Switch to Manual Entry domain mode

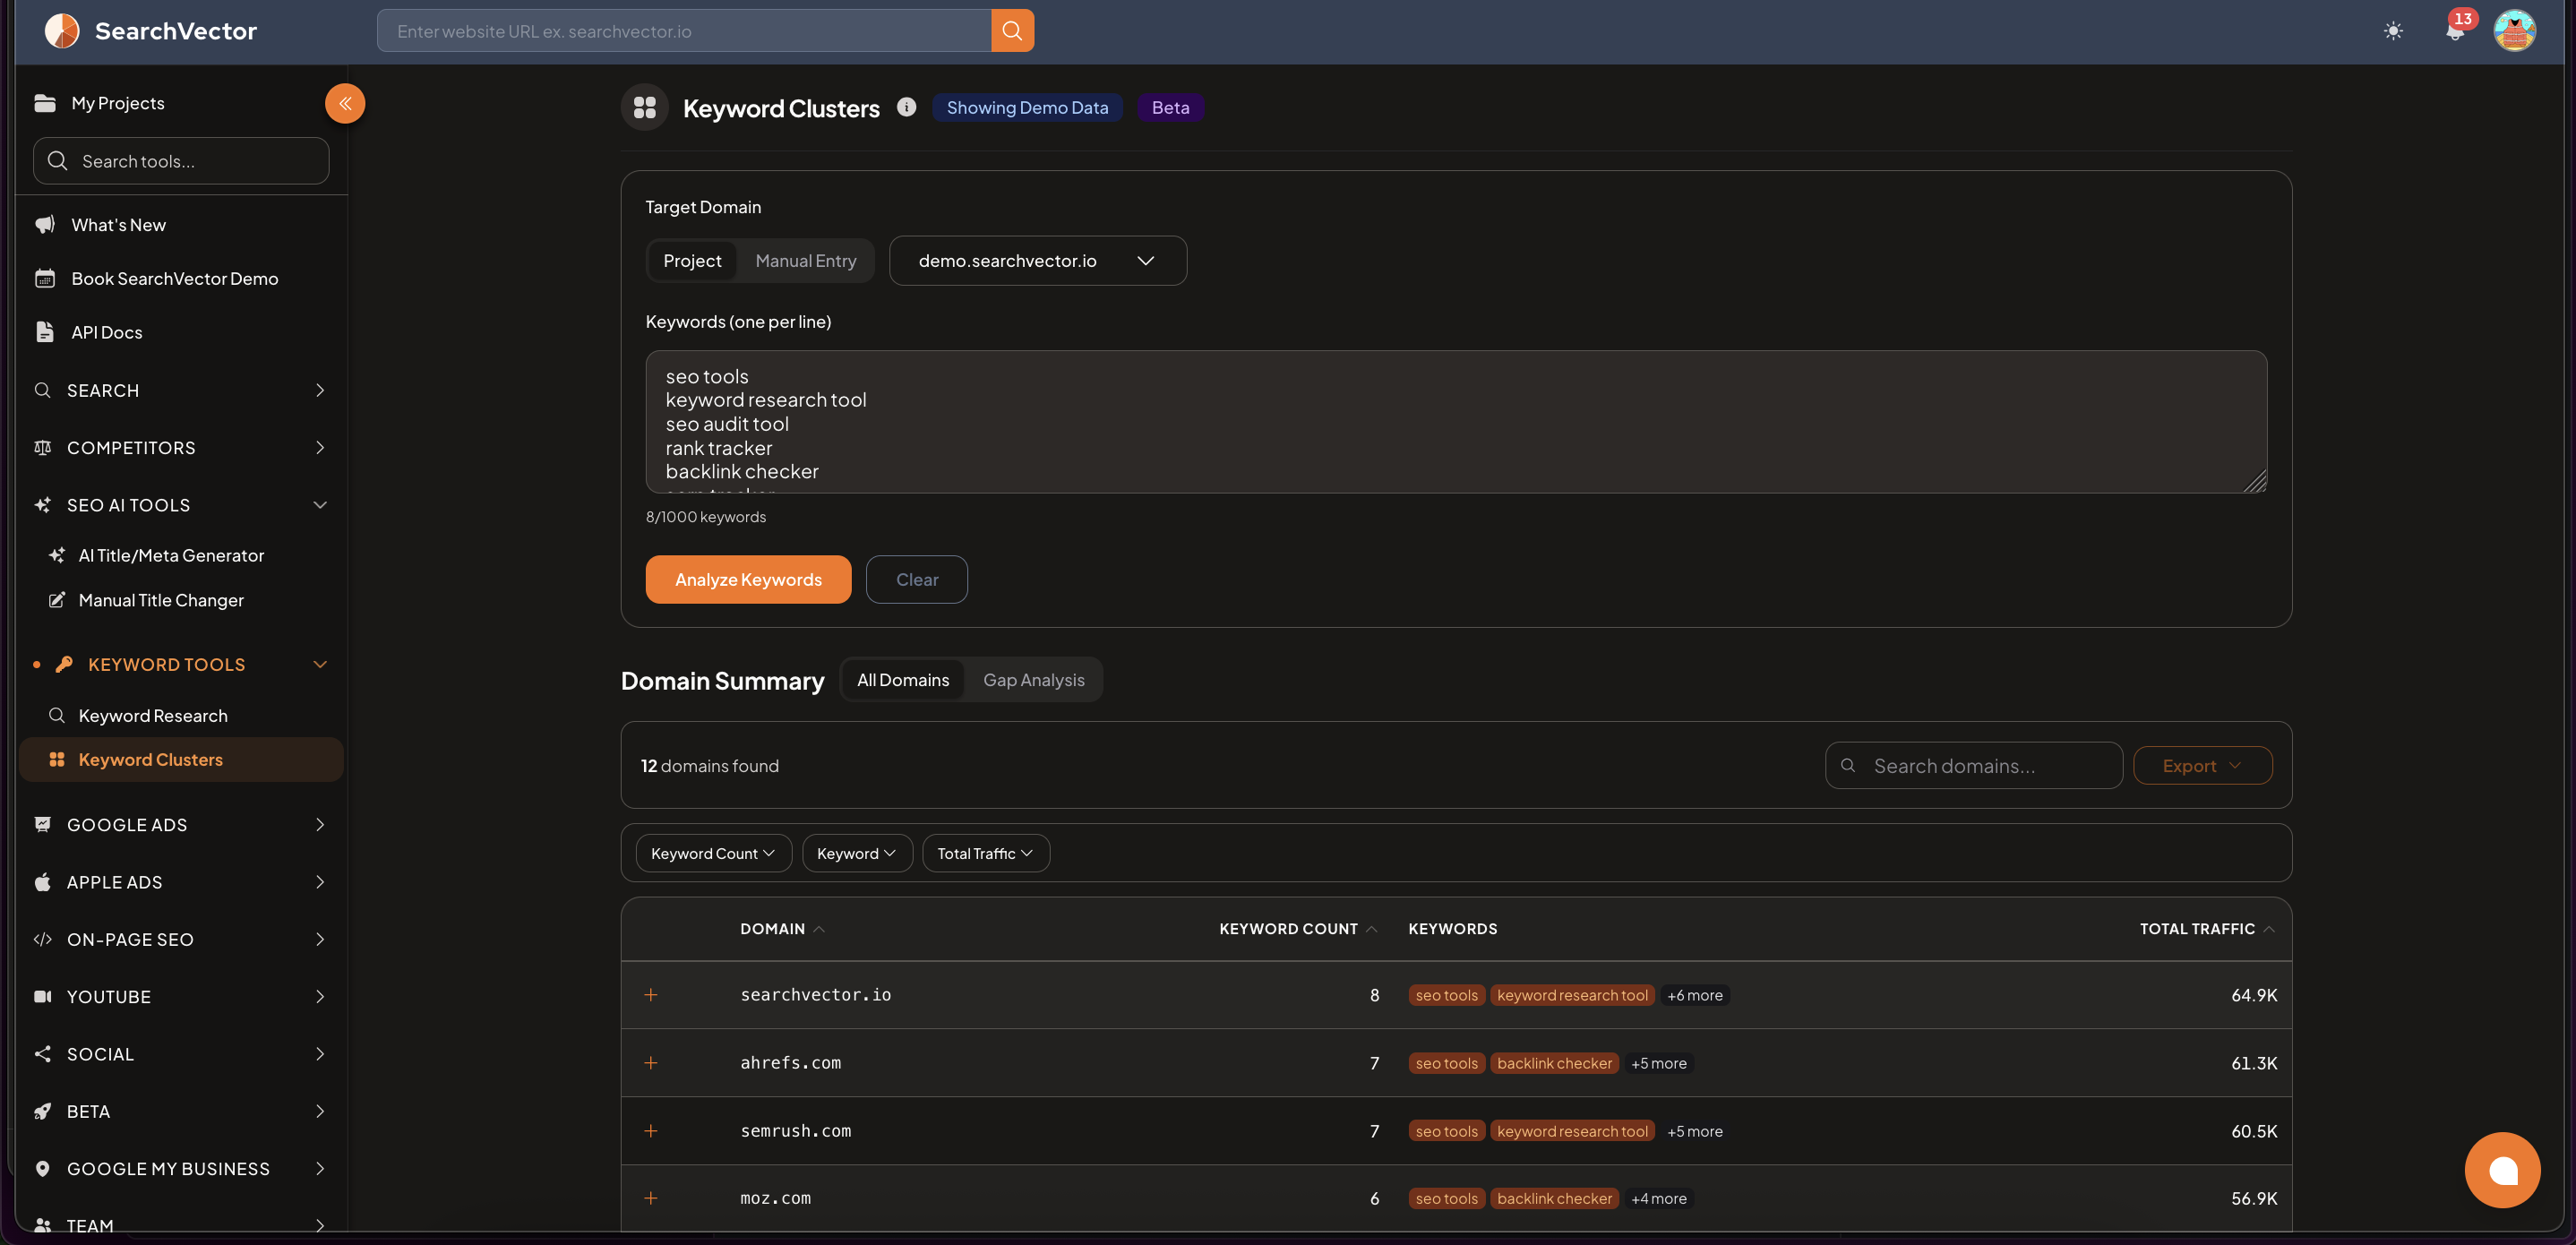point(806,261)
